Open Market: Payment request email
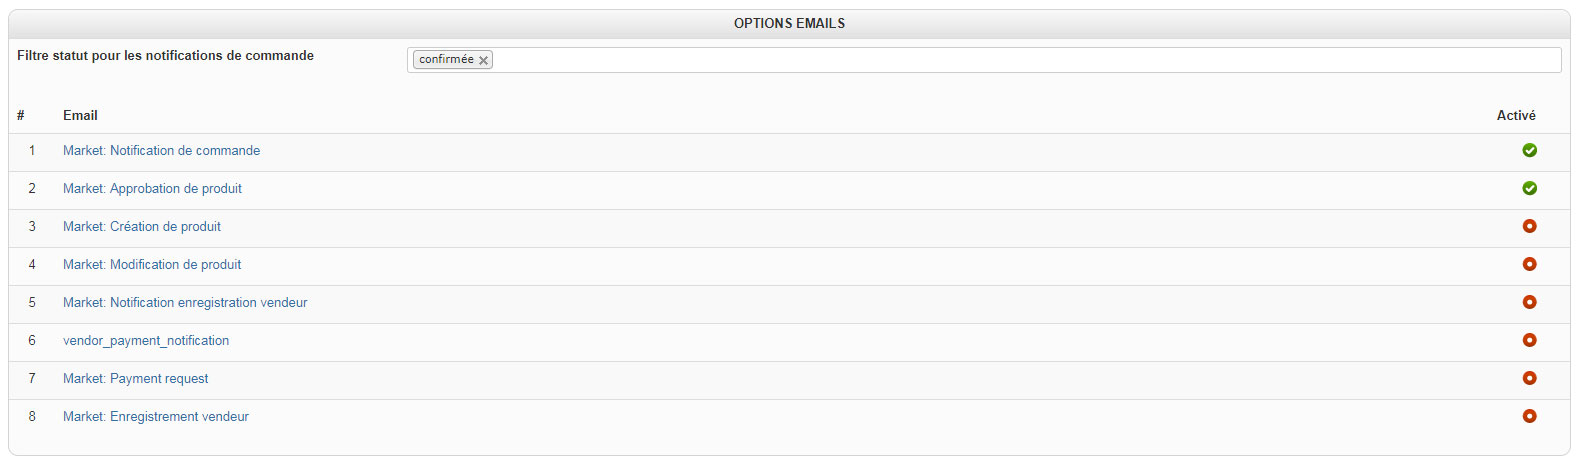Image resolution: width=1584 pixels, height=468 pixels. 136,378
